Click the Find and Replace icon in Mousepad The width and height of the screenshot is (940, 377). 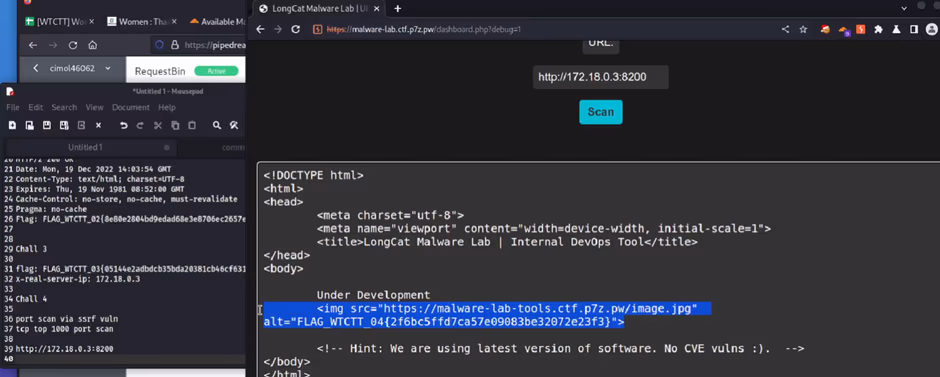tap(234, 125)
